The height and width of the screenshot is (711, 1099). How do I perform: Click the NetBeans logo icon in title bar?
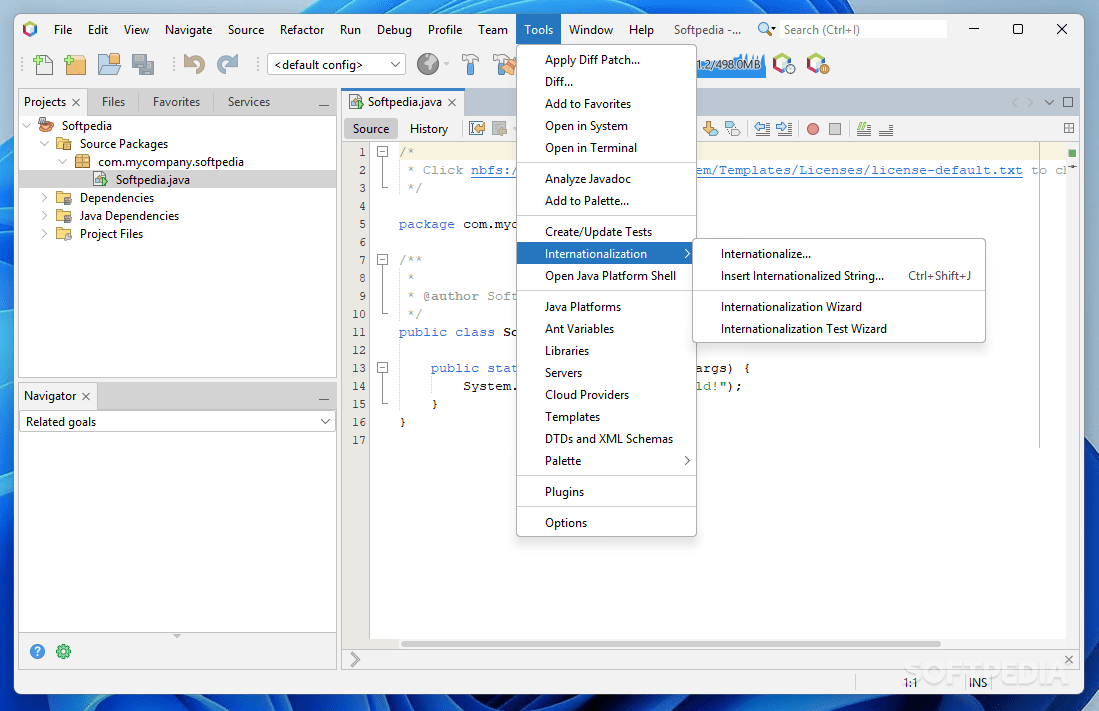[x=29, y=29]
